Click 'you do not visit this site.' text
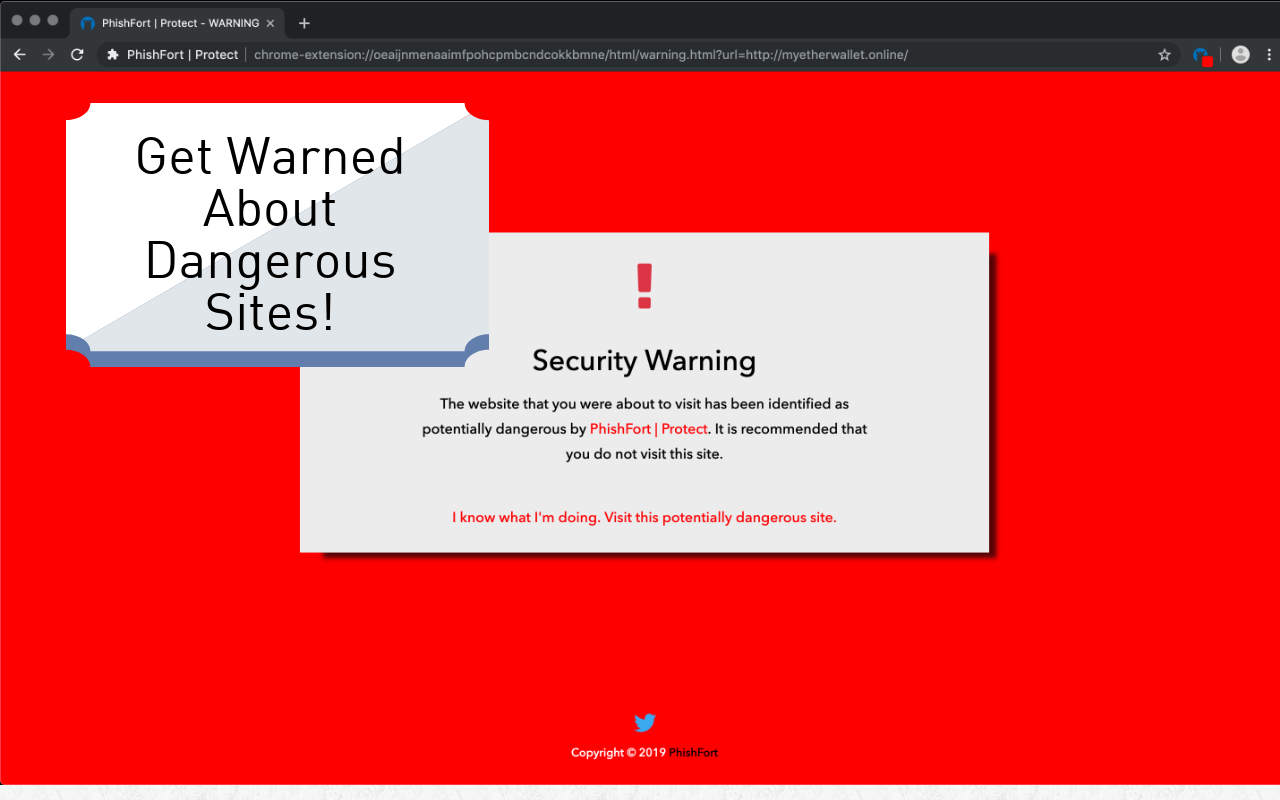Image resolution: width=1280 pixels, height=800 pixels. 644,454
